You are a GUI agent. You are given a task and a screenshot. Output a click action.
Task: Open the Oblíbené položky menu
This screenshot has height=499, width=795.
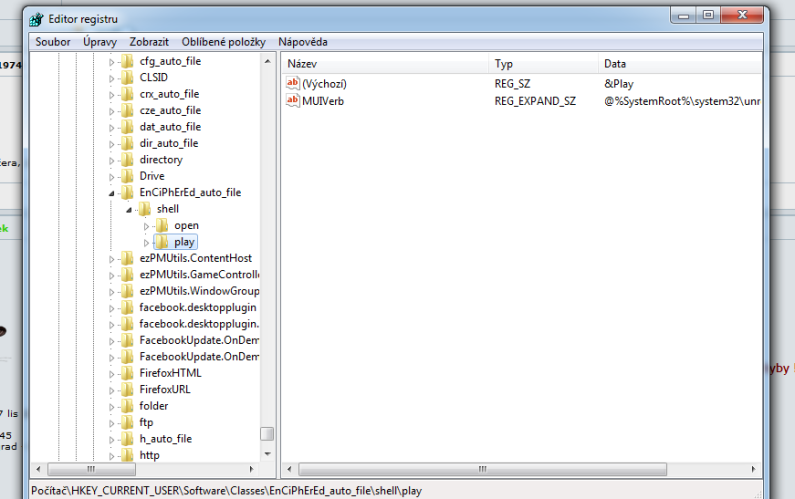pyautogui.click(x=223, y=42)
